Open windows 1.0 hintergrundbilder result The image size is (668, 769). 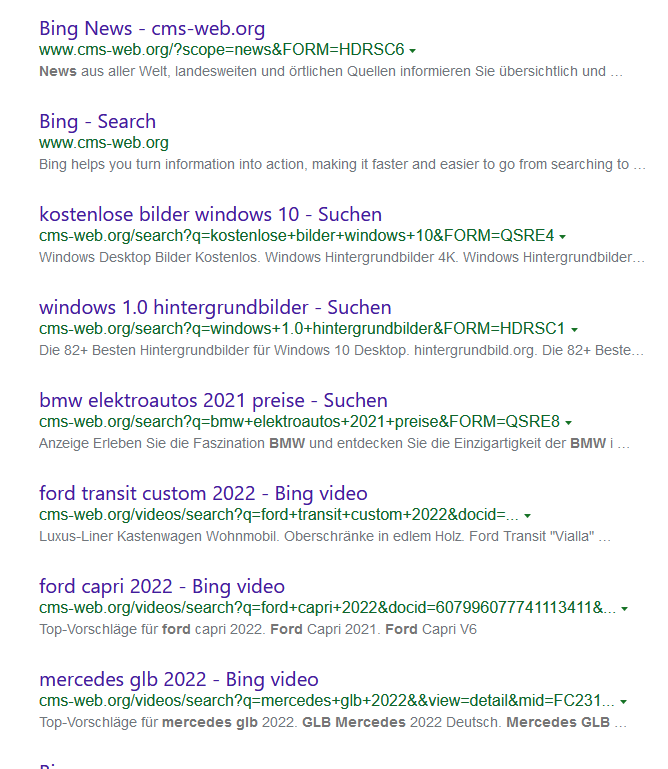[x=215, y=307]
